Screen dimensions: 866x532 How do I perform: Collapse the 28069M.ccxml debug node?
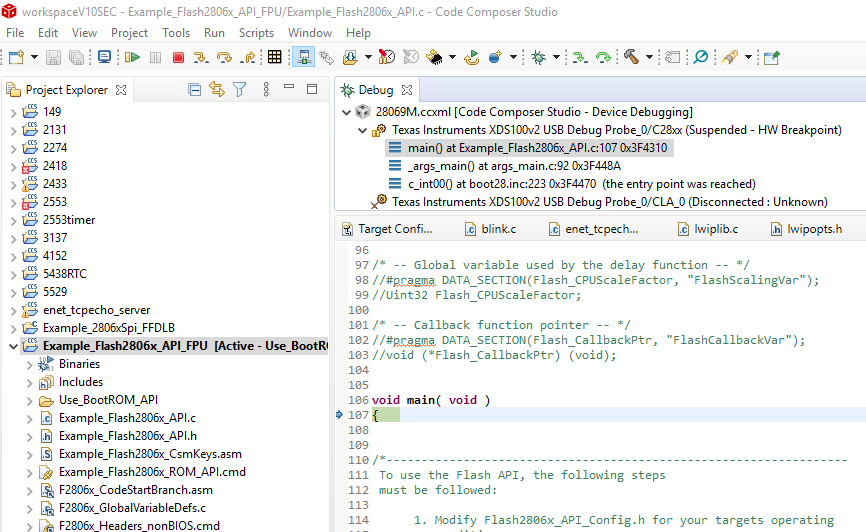click(346, 112)
